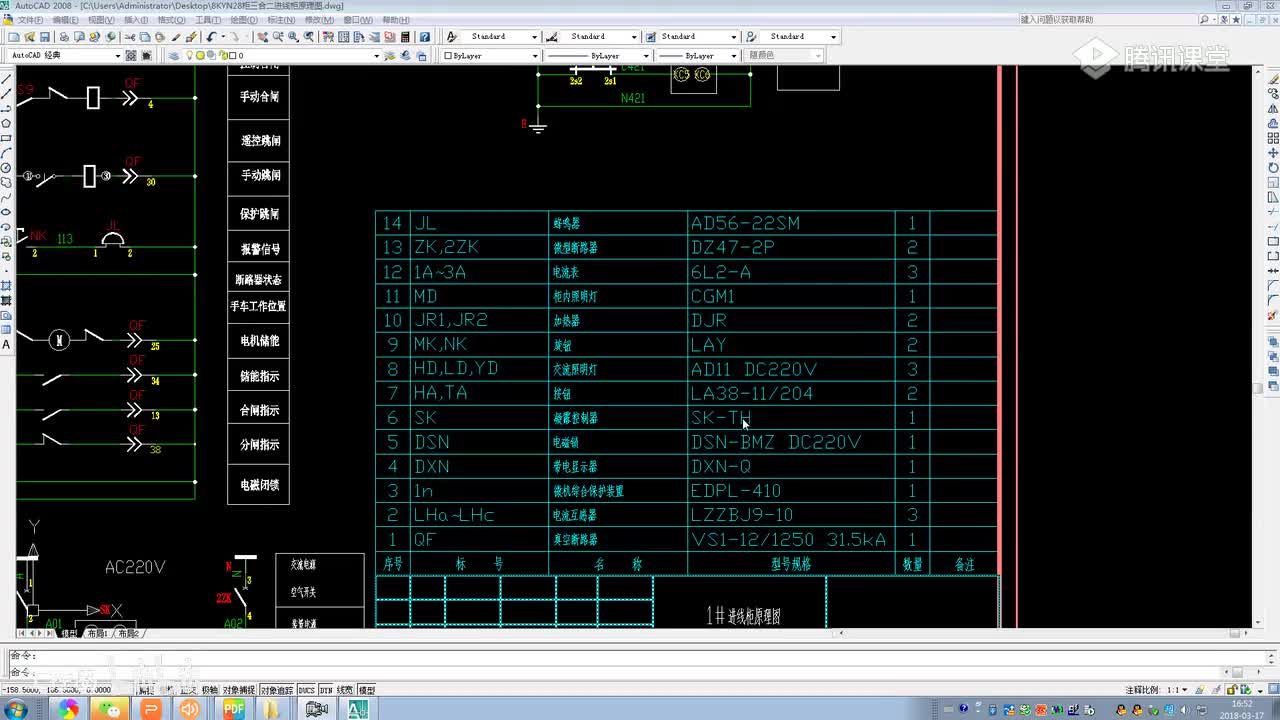Open the Properties palette icon
The height and width of the screenshot is (720, 1280).
pos(330,37)
